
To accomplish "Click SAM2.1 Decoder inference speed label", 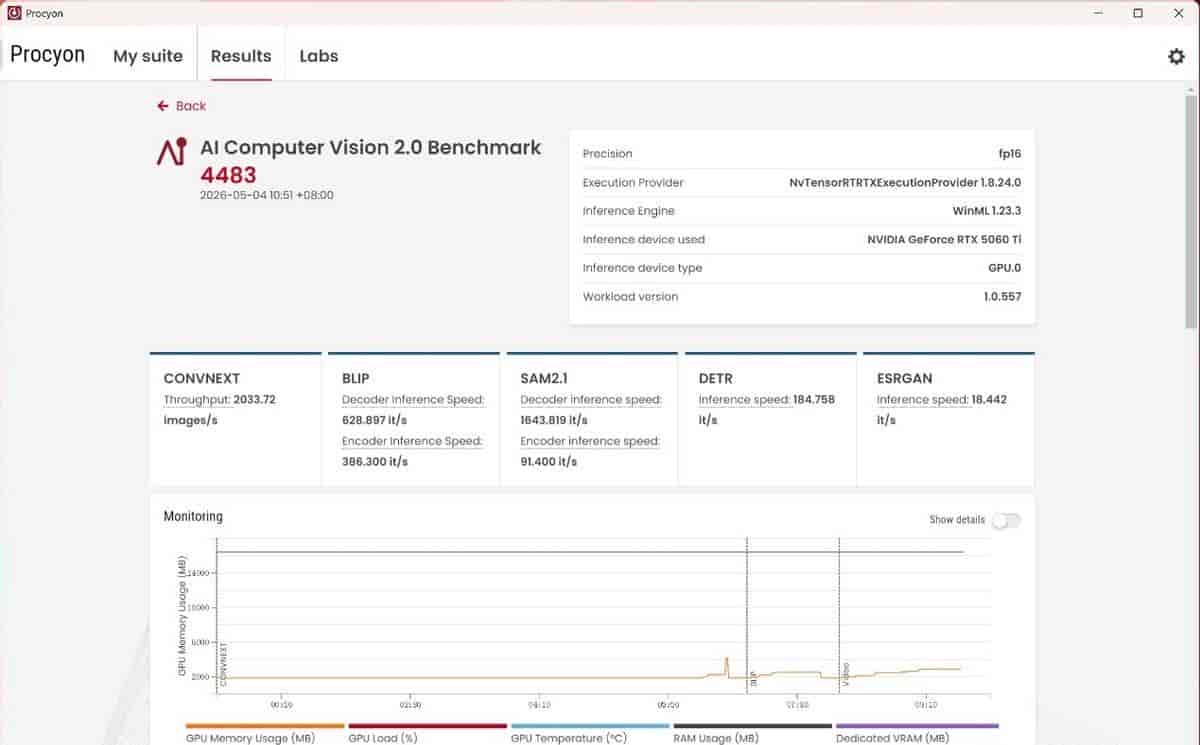I will pos(591,400).
